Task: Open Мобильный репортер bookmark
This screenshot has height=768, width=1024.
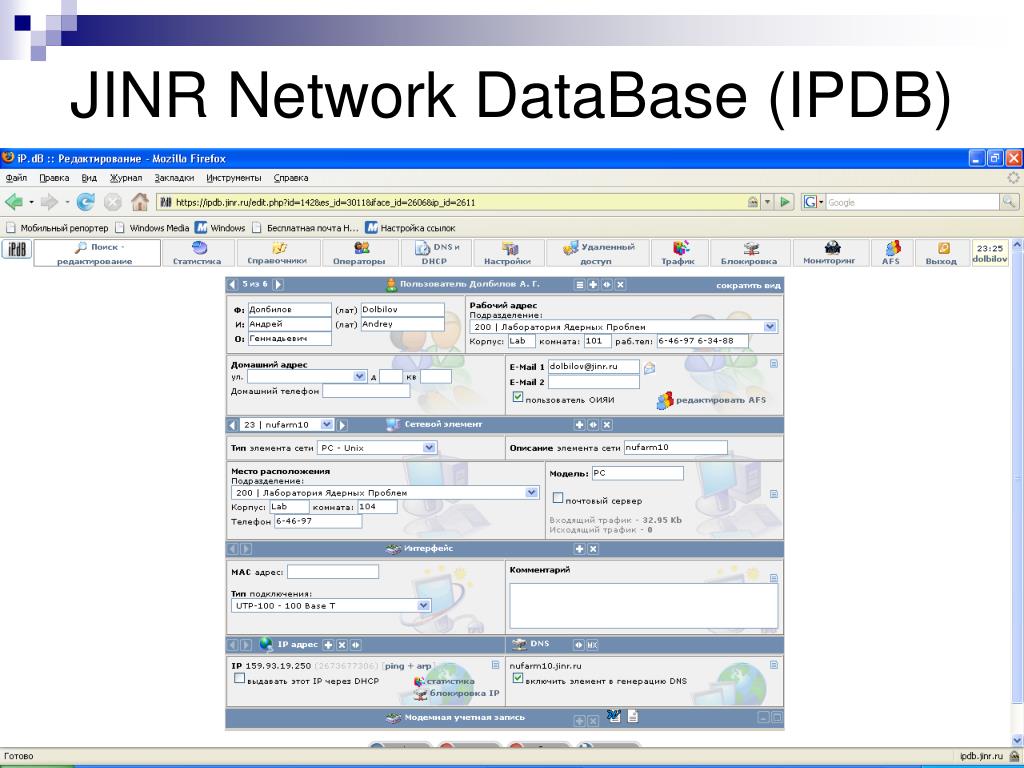Action: pos(57,228)
